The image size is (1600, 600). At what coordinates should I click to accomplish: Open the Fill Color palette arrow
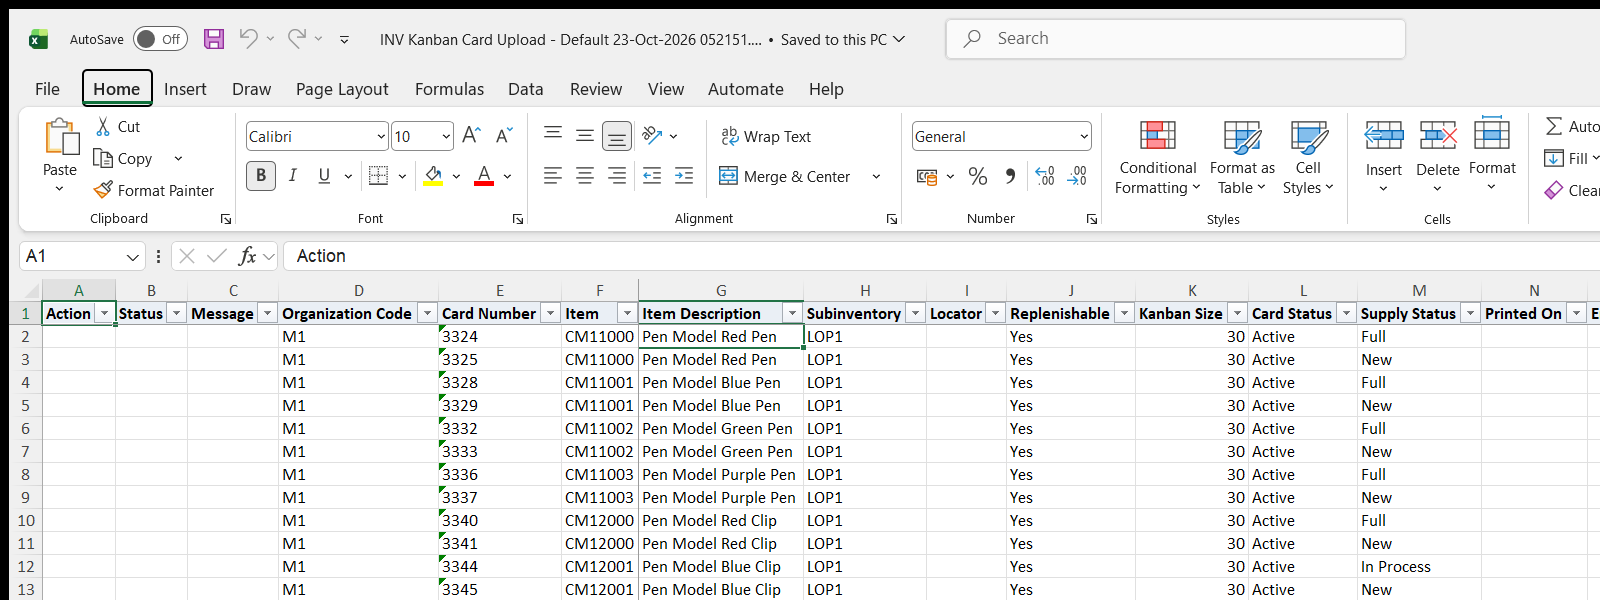(x=456, y=176)
